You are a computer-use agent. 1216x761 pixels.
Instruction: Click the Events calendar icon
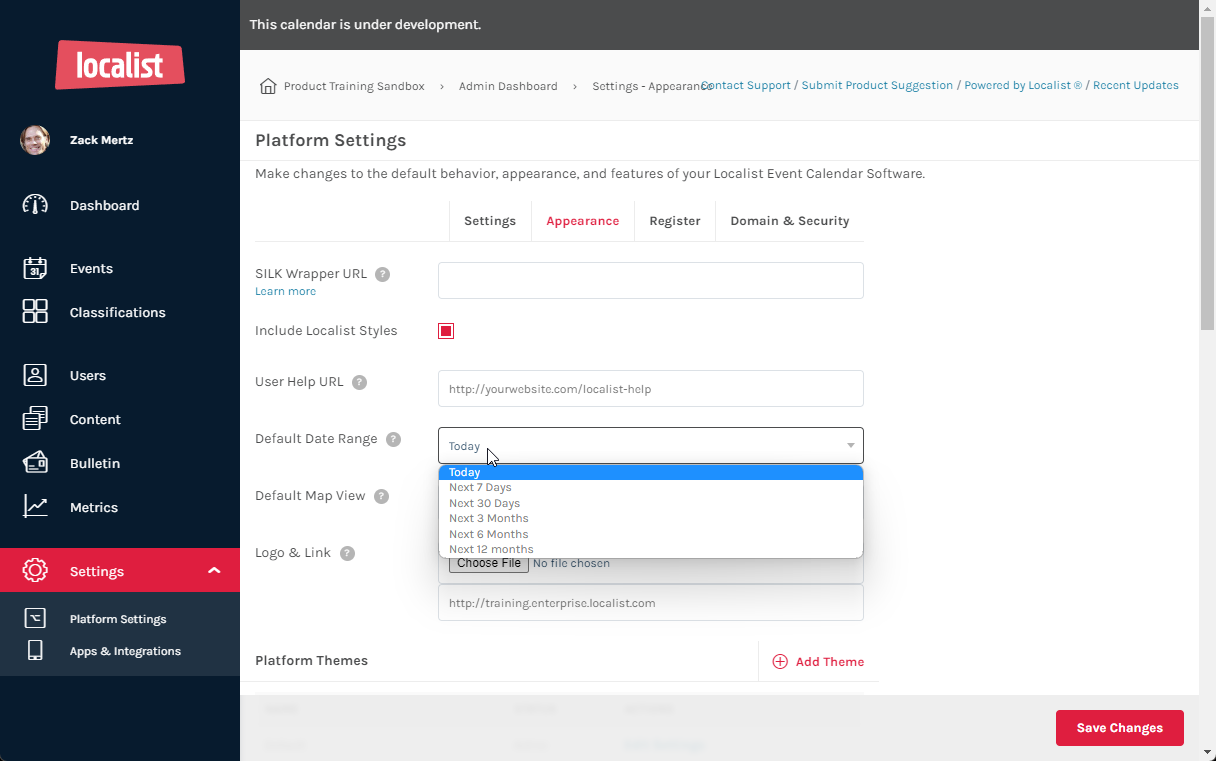click(35, 268)
